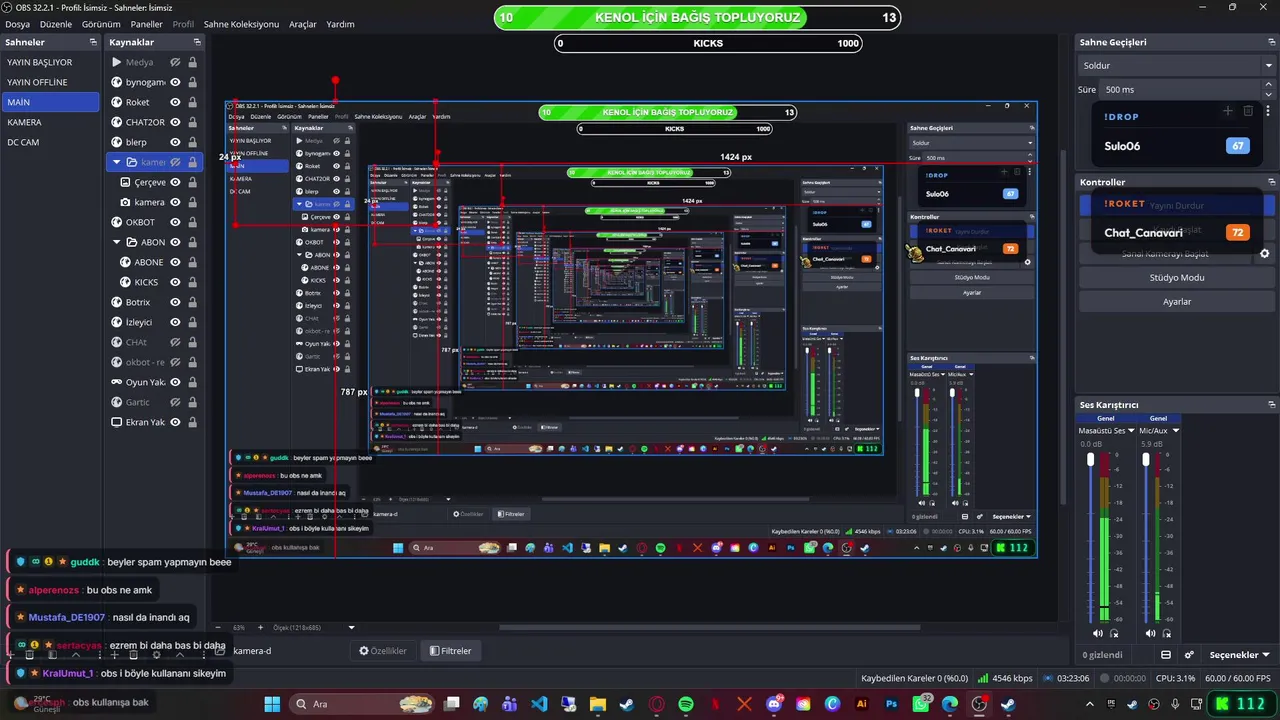Hide the Botrix source

(175, 302)
